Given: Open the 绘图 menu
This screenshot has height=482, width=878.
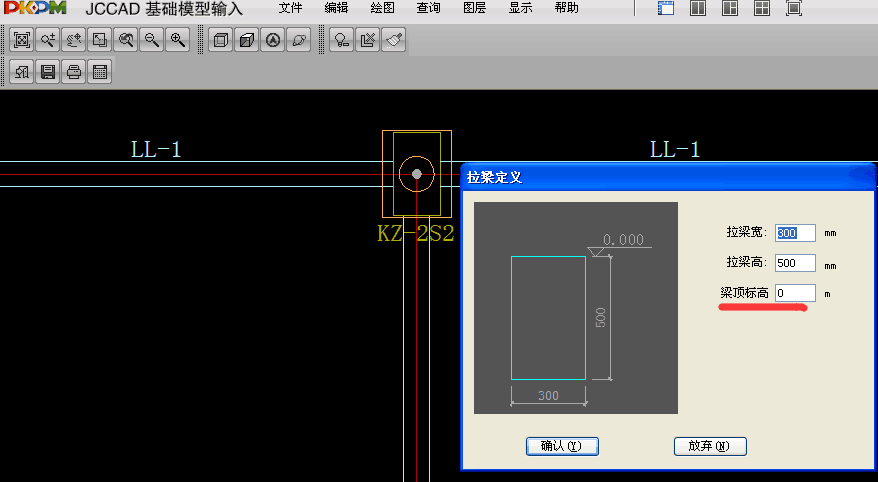Looking at the screenshot, I should point(382,8).
